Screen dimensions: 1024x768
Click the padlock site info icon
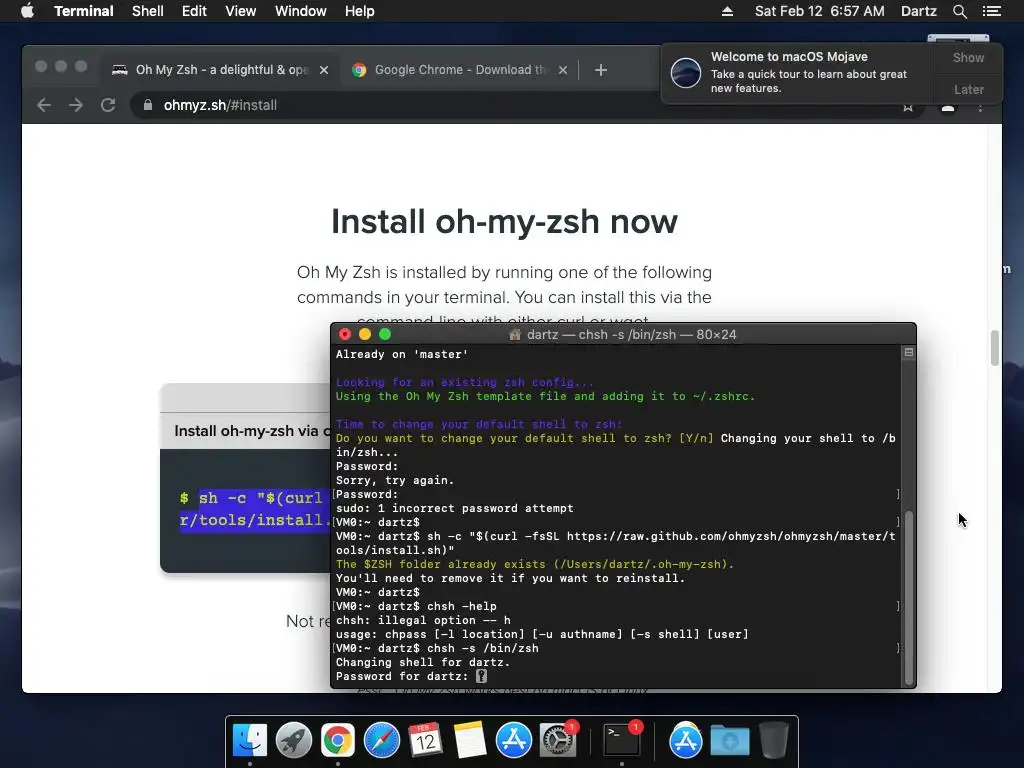(148, 105)
